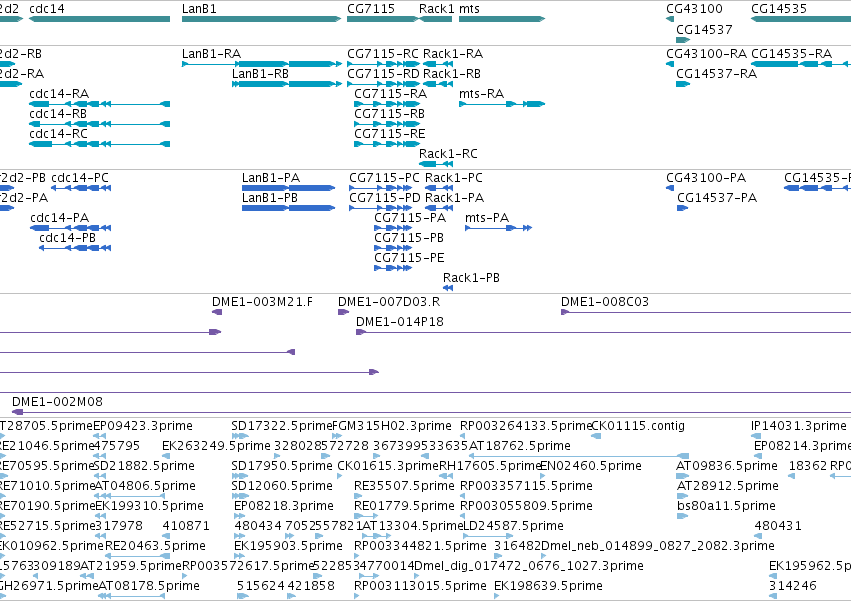The width and height of the screenshot is (851, 601).
Task: Select protein cdc14-PB
Action: coord(75,248)
